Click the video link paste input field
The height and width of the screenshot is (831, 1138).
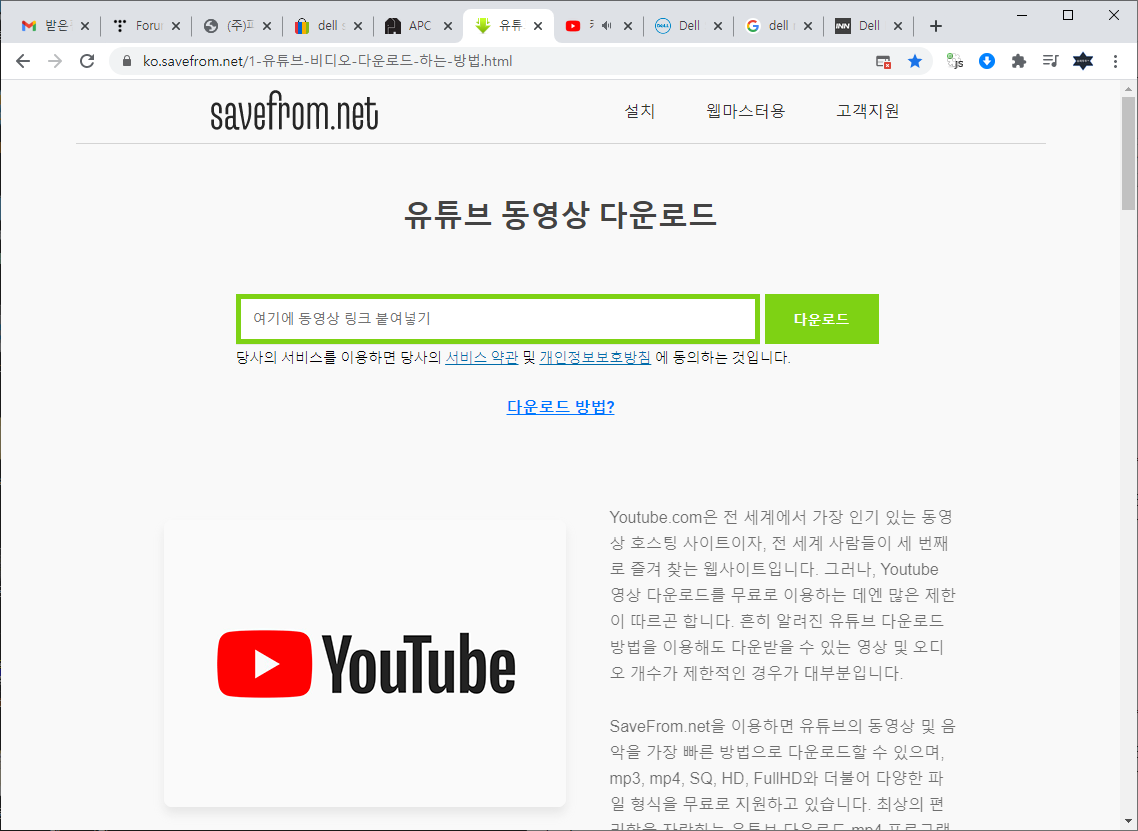pos(498,319)
